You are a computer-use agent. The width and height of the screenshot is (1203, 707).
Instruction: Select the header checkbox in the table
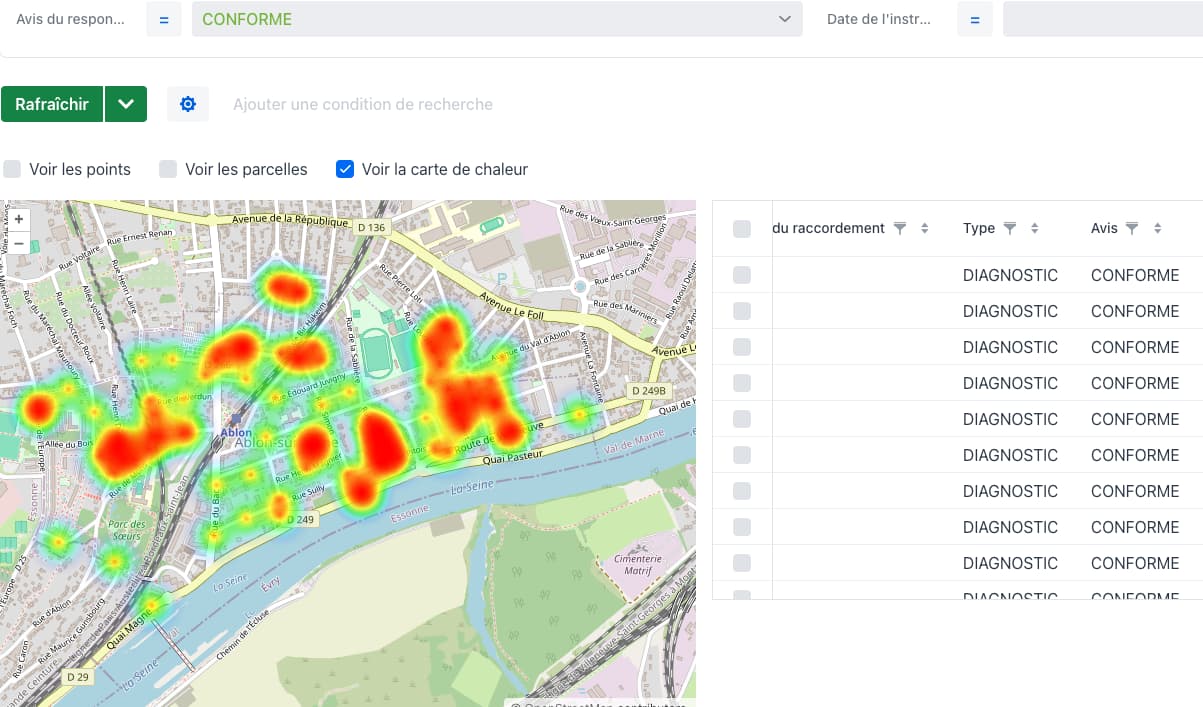(x=741, y=228)
